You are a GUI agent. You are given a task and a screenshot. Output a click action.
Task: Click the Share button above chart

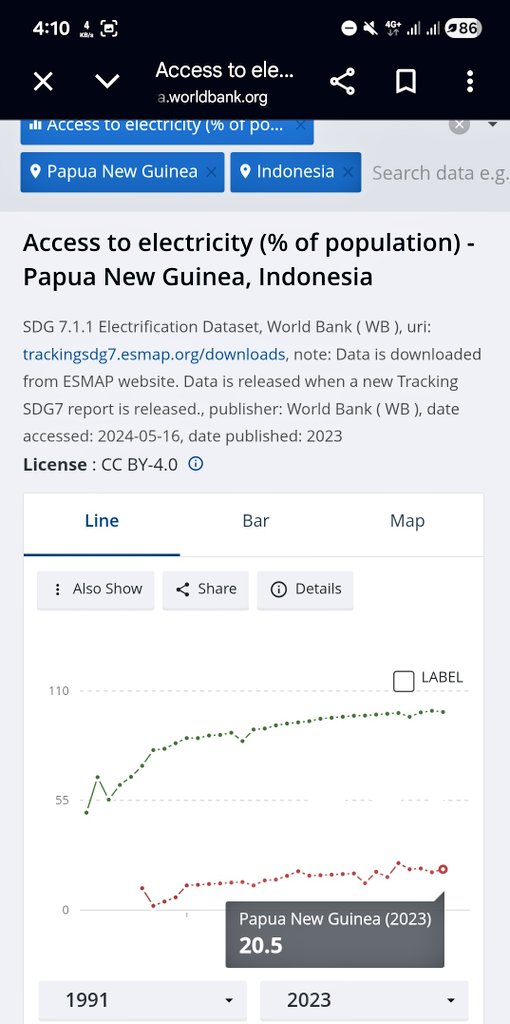coord(206,590)
